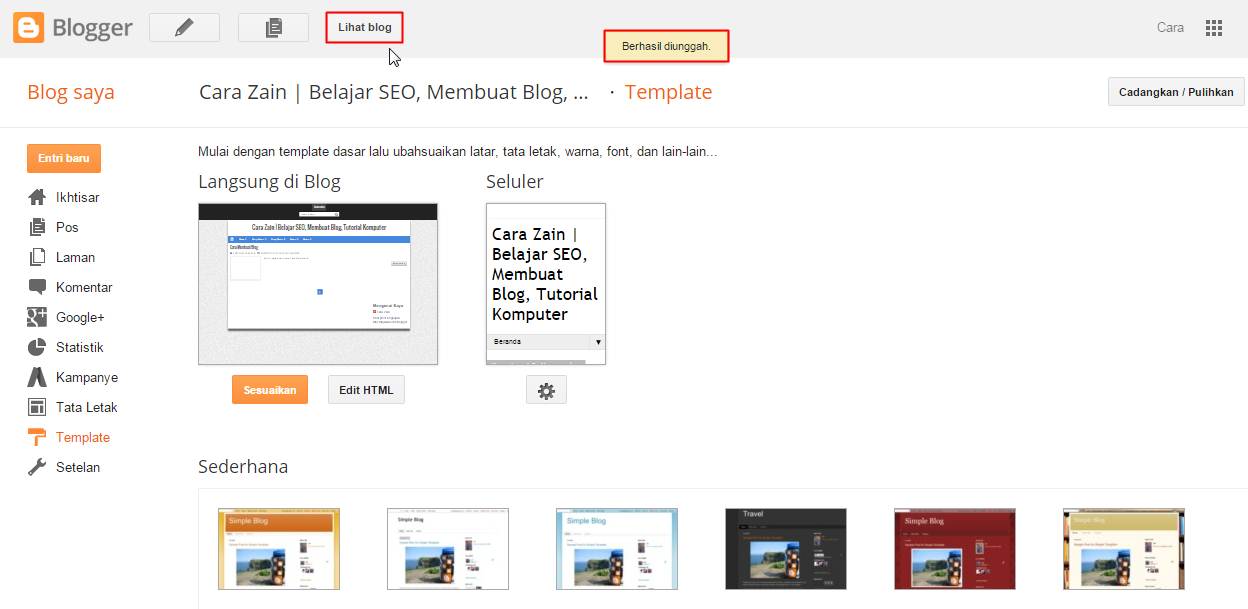The width and height of the screenshot is (1248, 609).
Task: Open the Edit HTML editor
Action: point(365,389)
